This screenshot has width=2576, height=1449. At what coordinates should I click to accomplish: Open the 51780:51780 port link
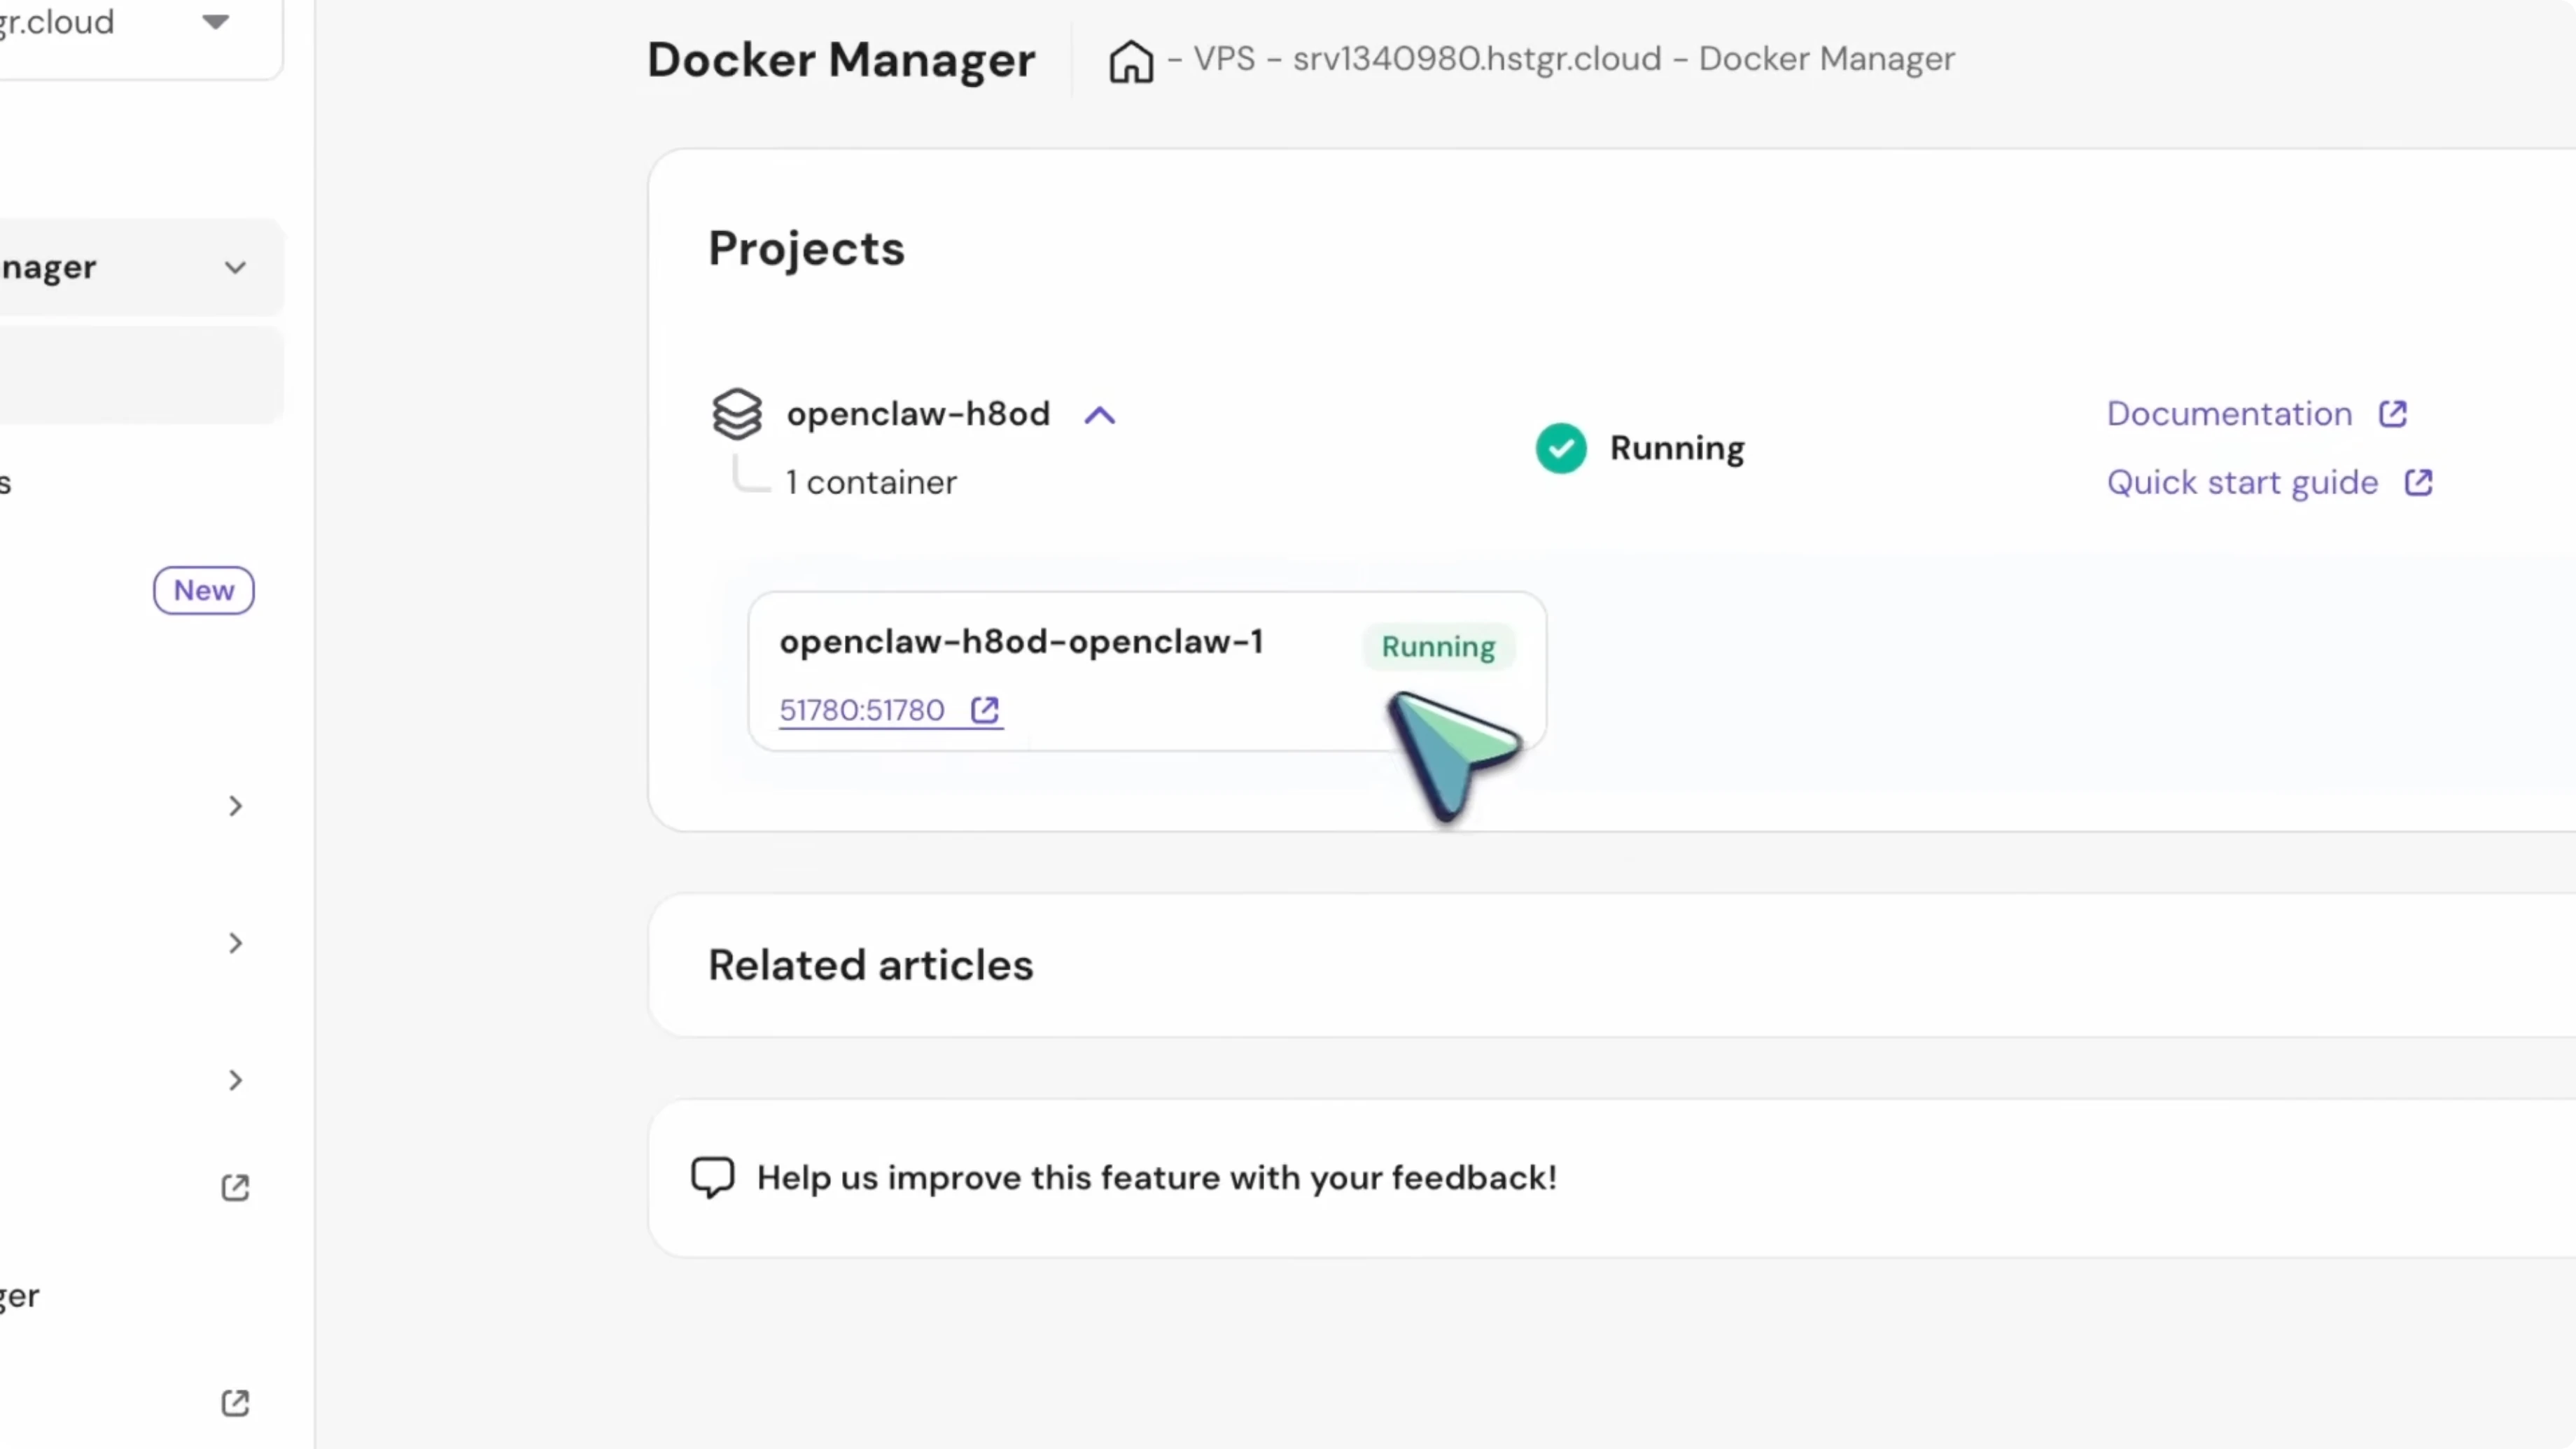tap(861, 710)
